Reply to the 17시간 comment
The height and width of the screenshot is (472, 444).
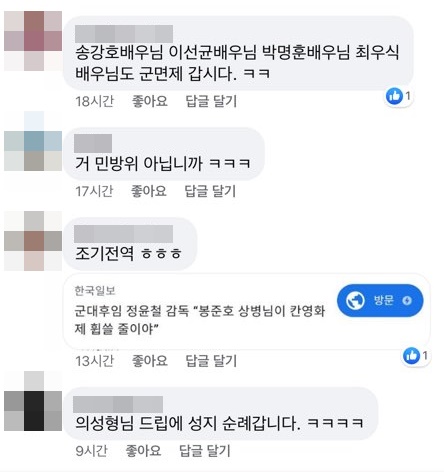point(210,191)
